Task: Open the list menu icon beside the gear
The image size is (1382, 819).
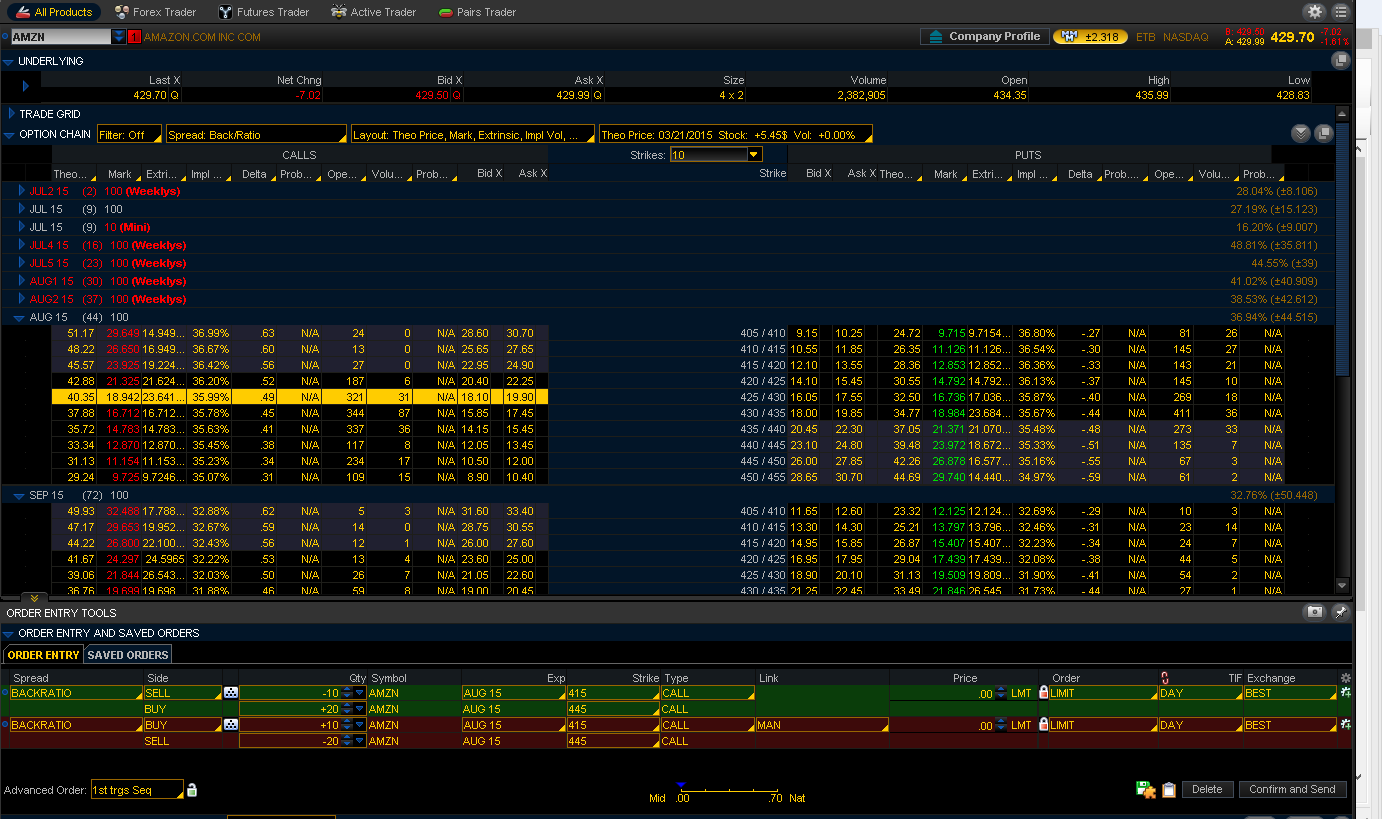Action: (x=1340, y=12)
